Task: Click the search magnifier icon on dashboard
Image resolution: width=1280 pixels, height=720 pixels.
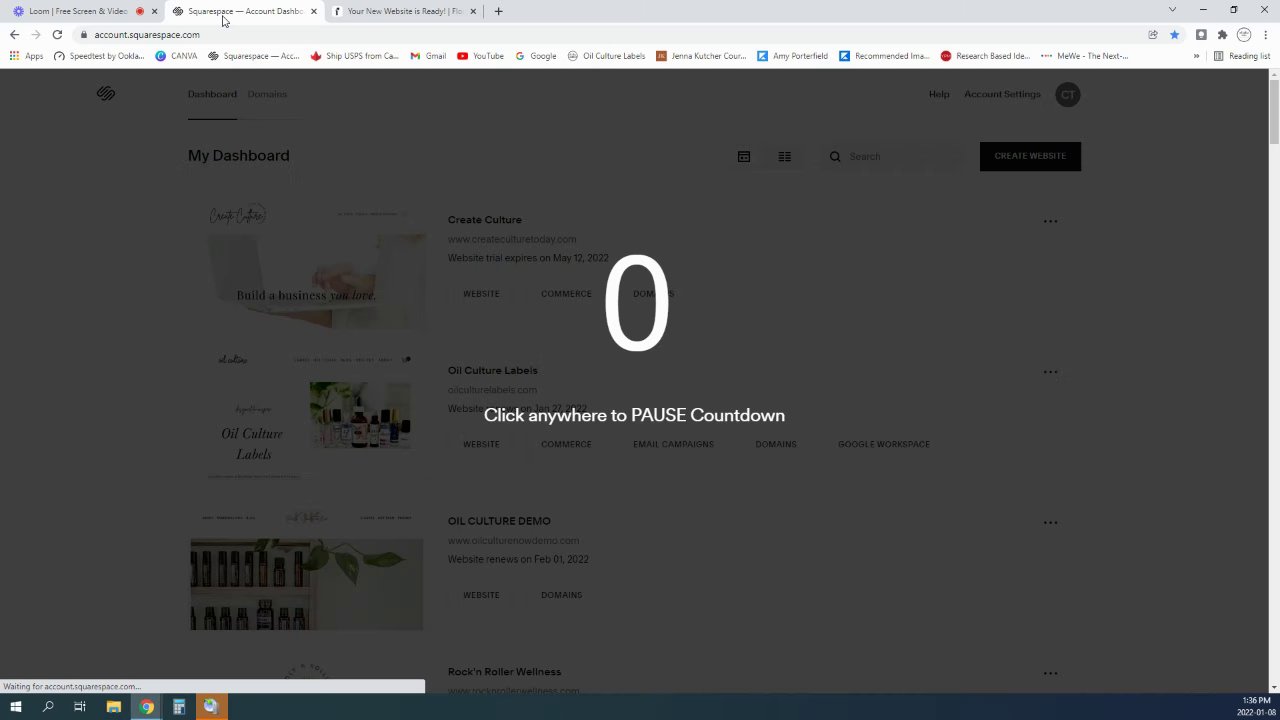Action: pos(835,157)
